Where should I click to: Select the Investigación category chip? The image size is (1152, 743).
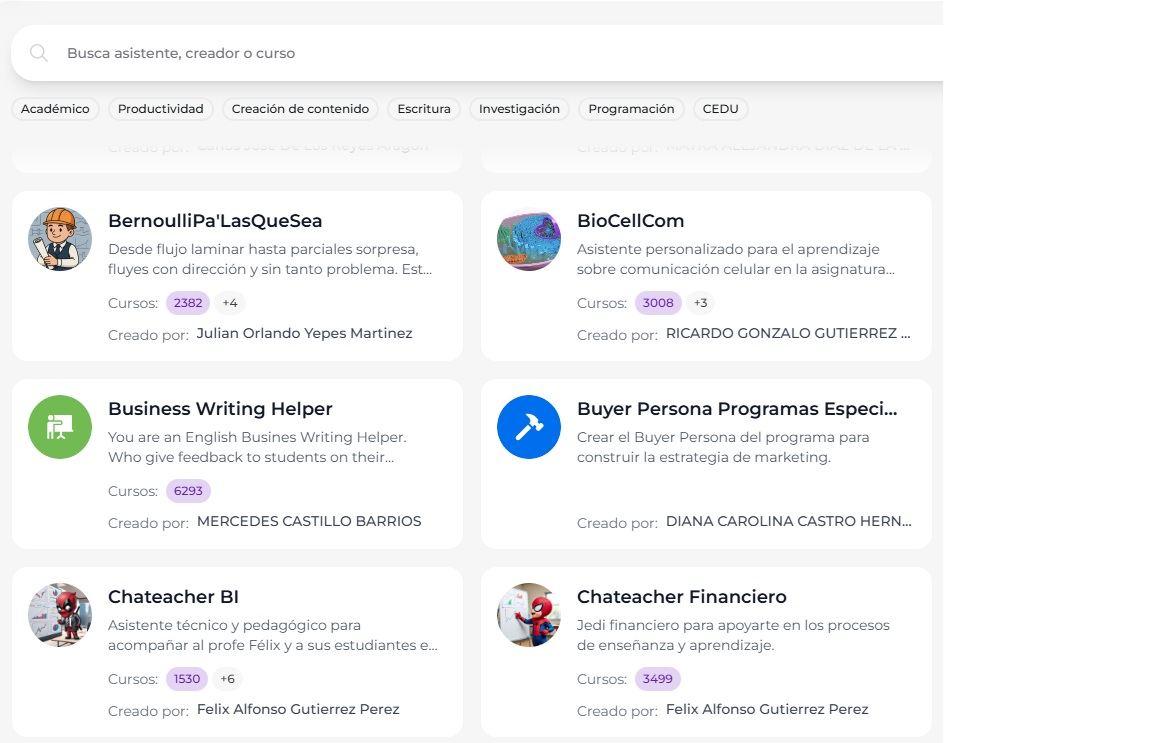pyautogui.click(x=519, y=109)
